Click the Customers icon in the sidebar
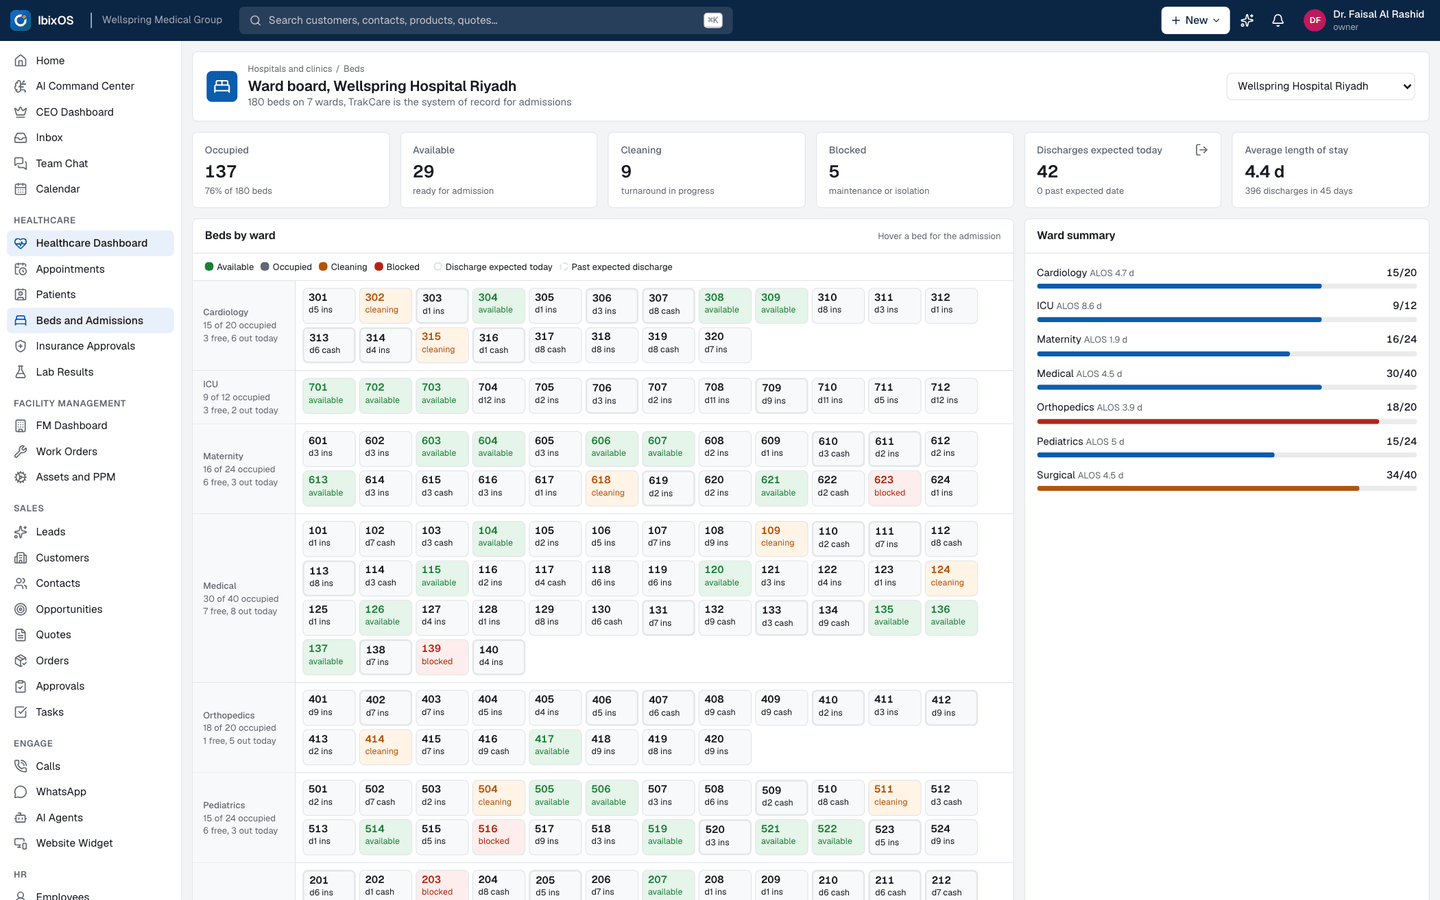Image resolution: width=1440 pixels, height=900 pixels. (20, 558)
